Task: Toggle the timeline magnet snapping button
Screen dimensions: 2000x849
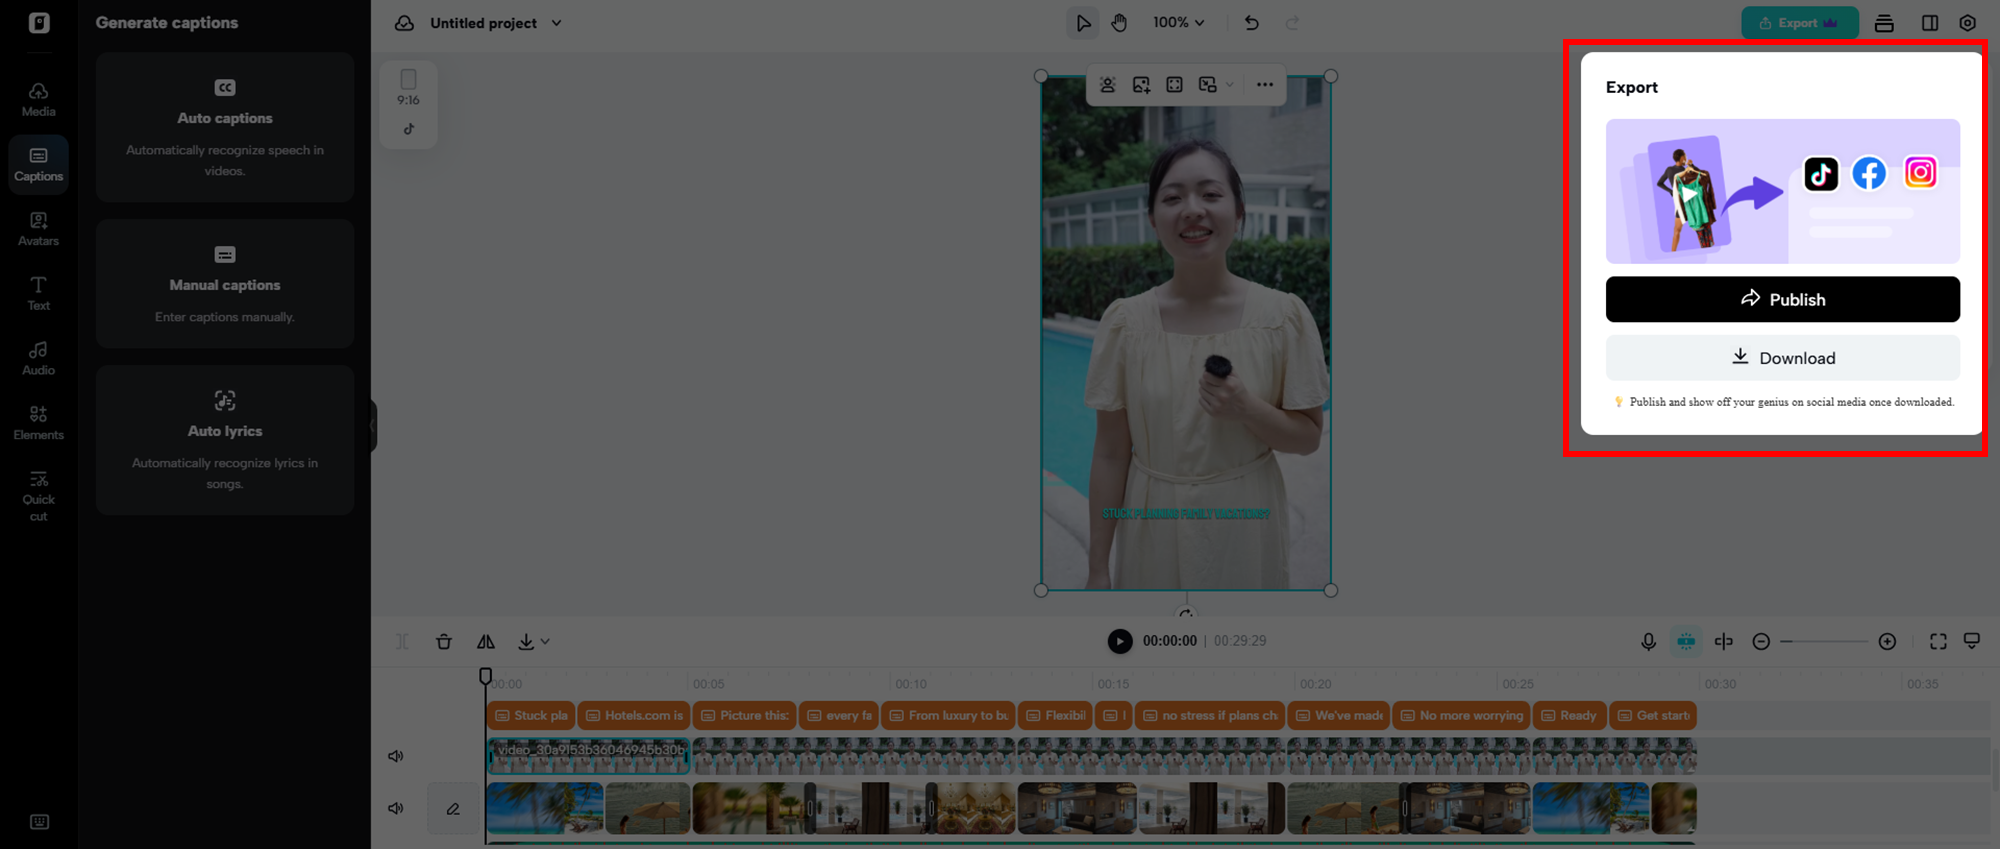Action: 1686,642
